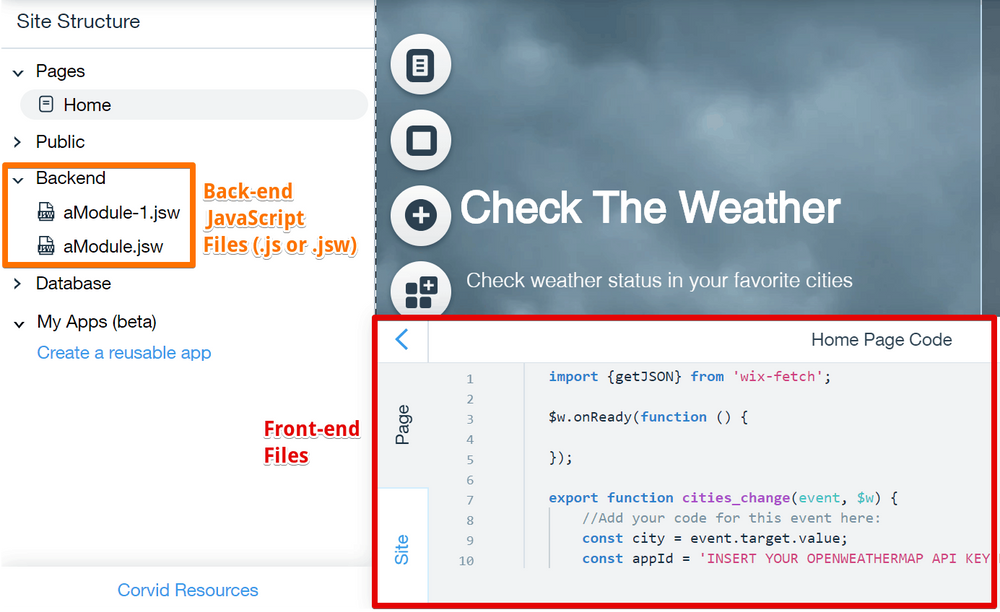Click the Site Structure panel title

click(78, 21)
